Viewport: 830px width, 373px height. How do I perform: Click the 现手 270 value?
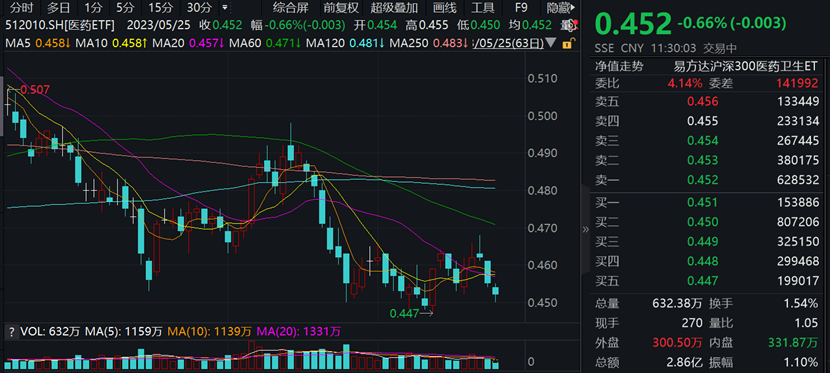[692, 323]
